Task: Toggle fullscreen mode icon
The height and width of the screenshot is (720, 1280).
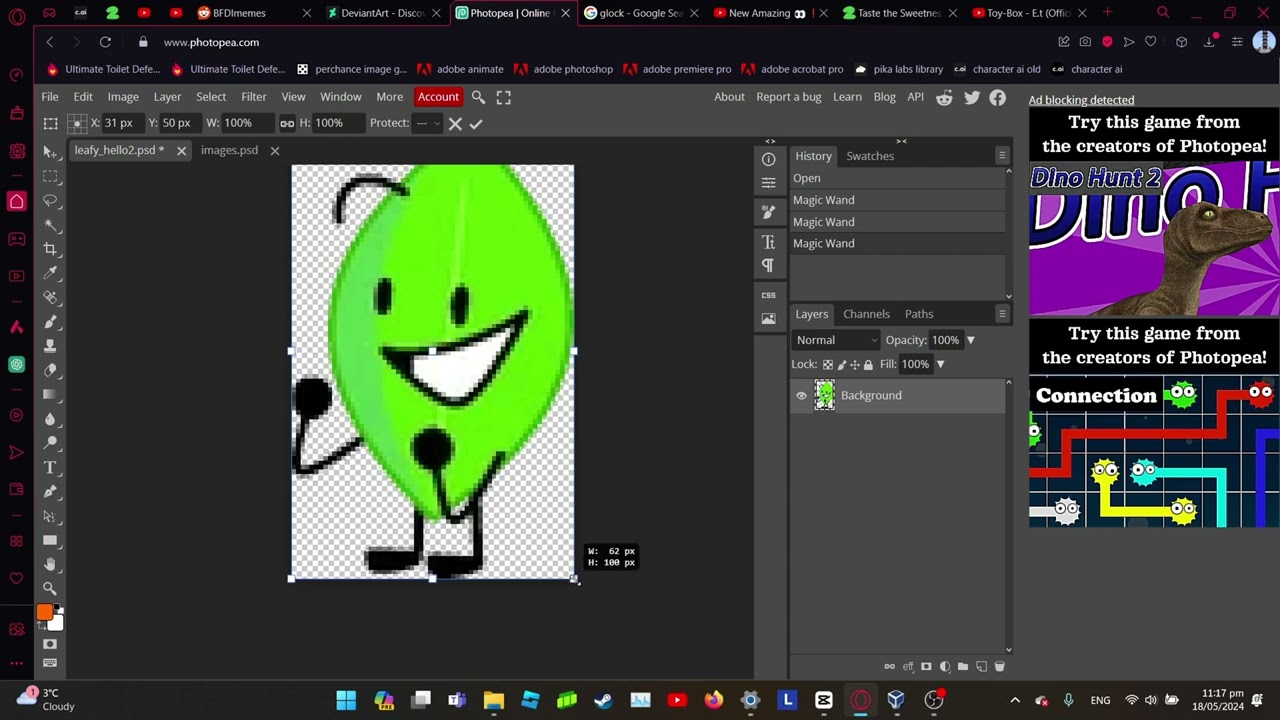Action: coord(503,97)
